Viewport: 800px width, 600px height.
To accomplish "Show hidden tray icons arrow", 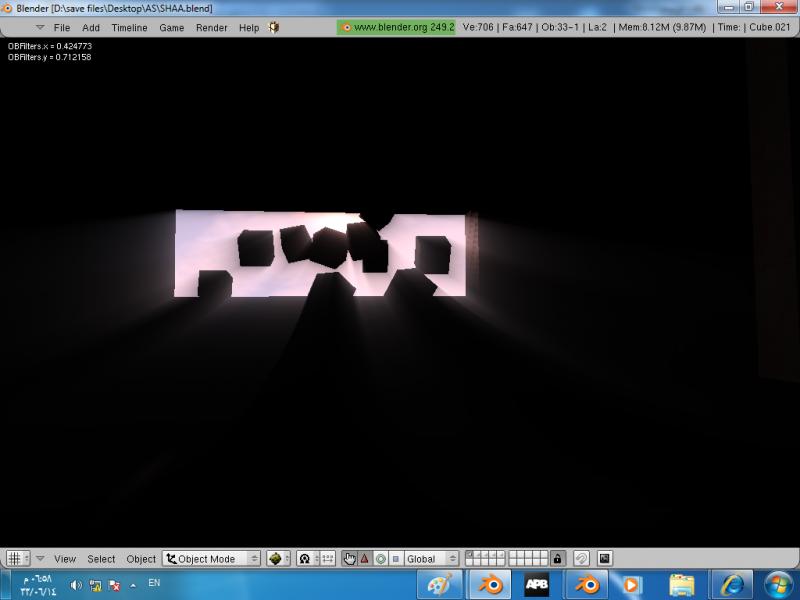I will point(133,585).
